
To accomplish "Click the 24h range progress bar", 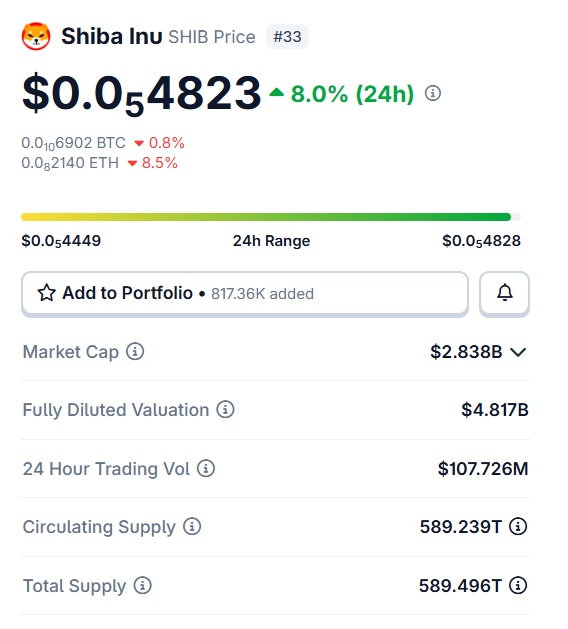I will [x=271, y=217].
